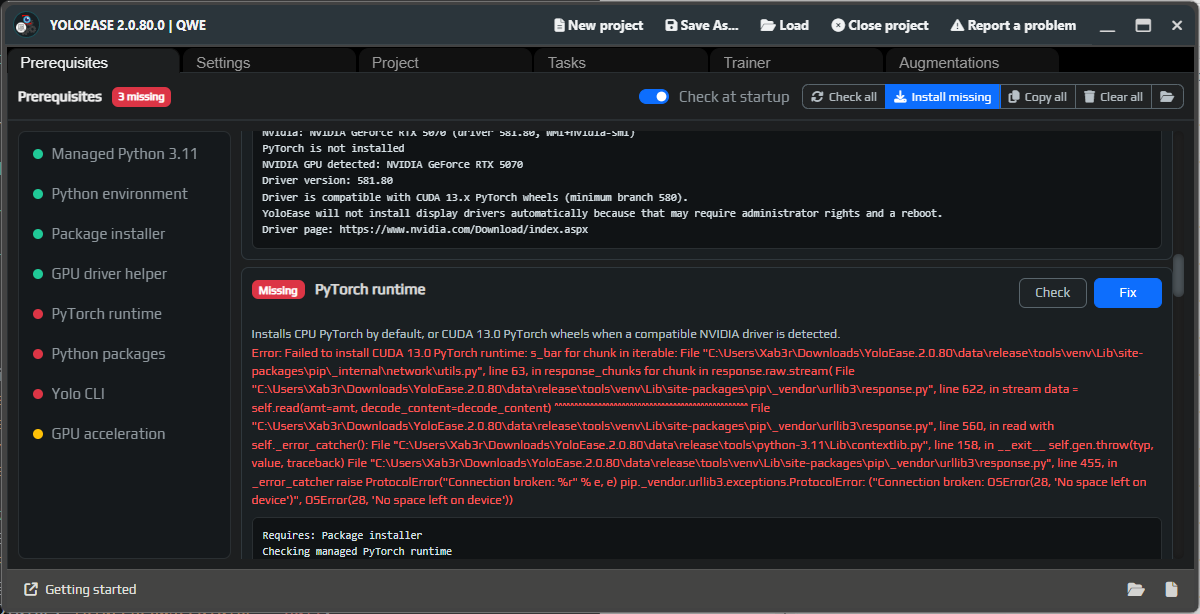This screenshot has height=614, width=1200.
Task: Click the red PyTorch install error message
Action: (700, 427)
